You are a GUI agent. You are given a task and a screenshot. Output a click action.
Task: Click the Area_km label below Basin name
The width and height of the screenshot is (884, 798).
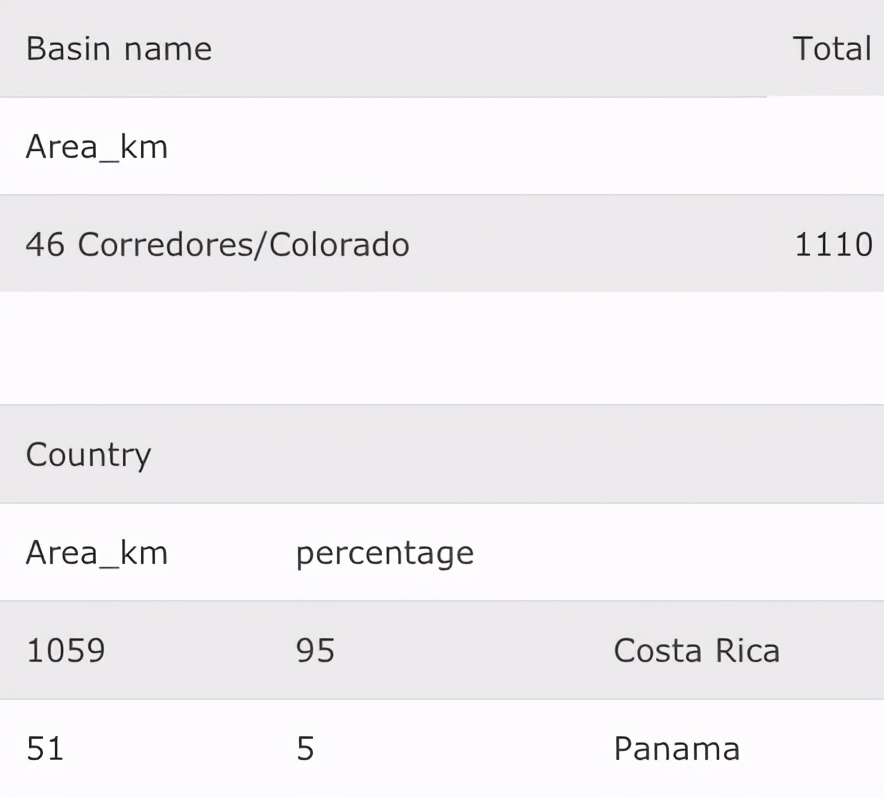96,147
